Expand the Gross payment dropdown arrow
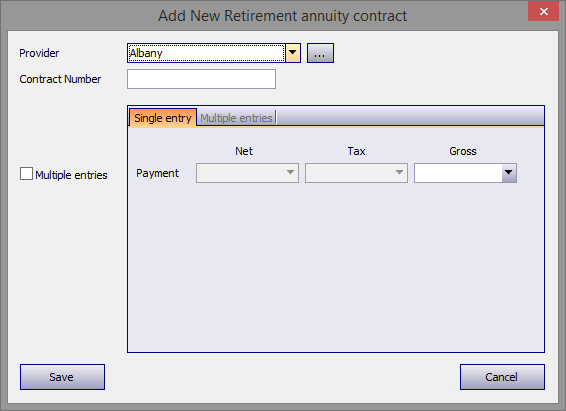The image size is (566, 411). [x=509, y=173]
